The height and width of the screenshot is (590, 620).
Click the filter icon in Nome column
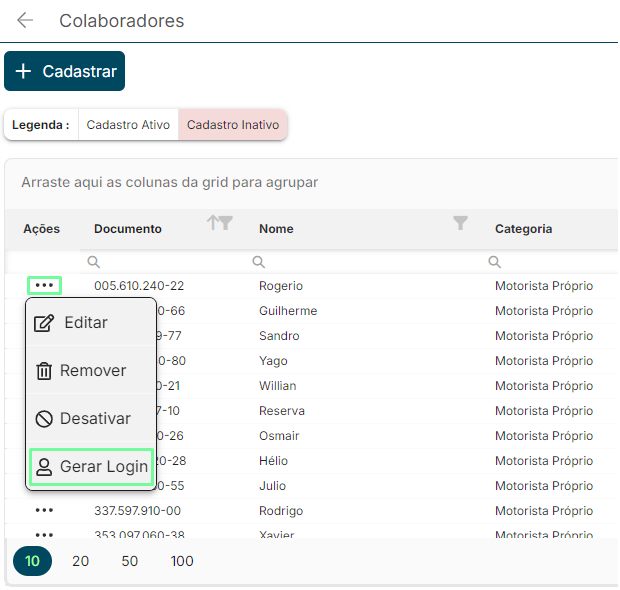click(460, 223)
